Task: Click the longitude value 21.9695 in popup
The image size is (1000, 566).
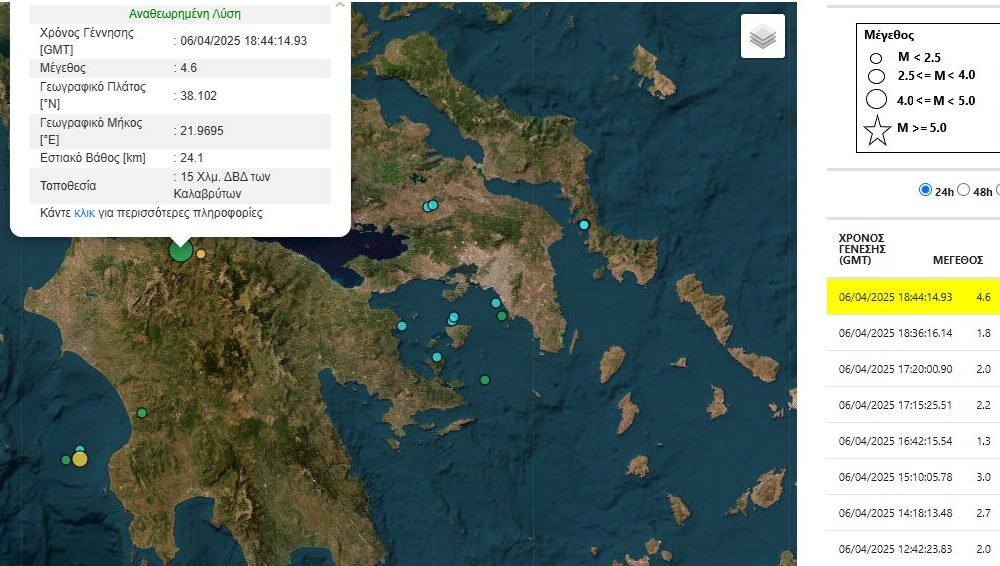Action: (x=202, y=131)
